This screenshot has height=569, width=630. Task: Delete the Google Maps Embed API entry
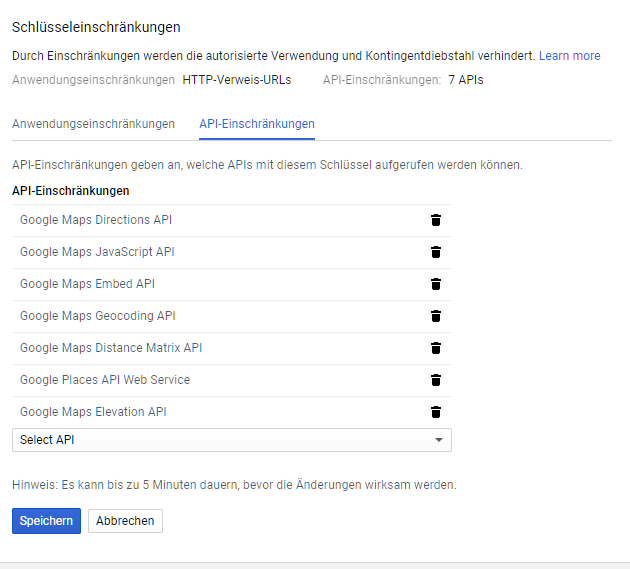click(x=436, y=284)
